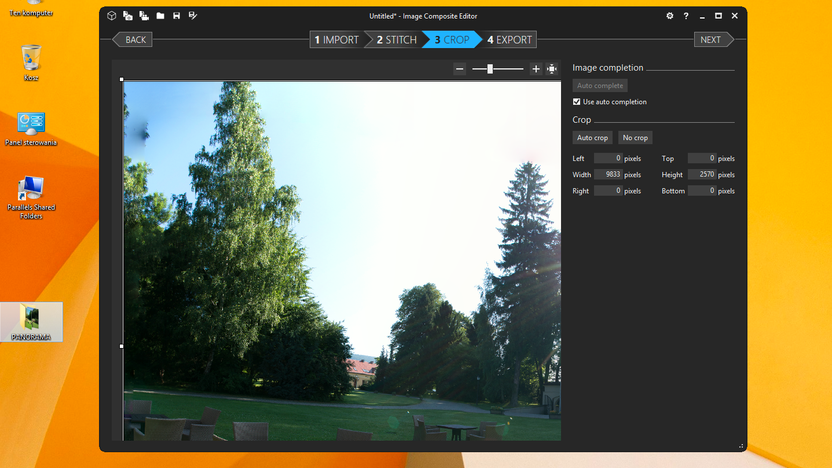Click the Image completion heading
This screenshot has width=832, height=468.
click(x=608, y=68)
